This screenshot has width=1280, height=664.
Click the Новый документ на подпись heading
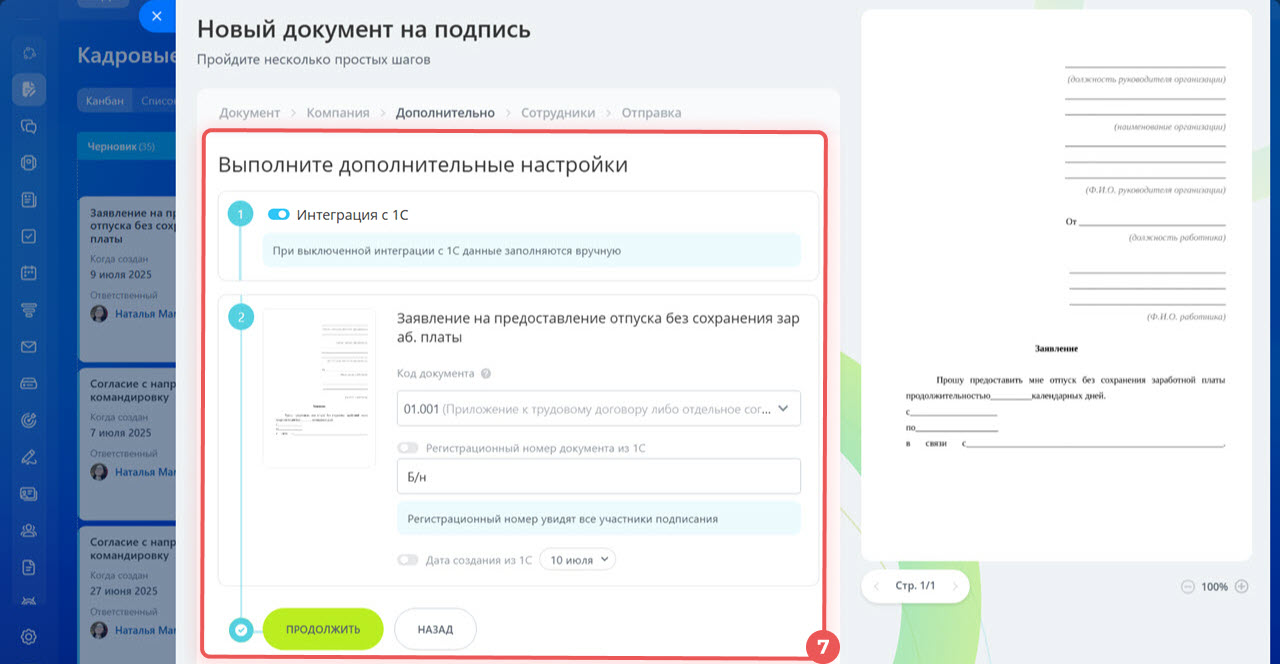tap(364, 30)
